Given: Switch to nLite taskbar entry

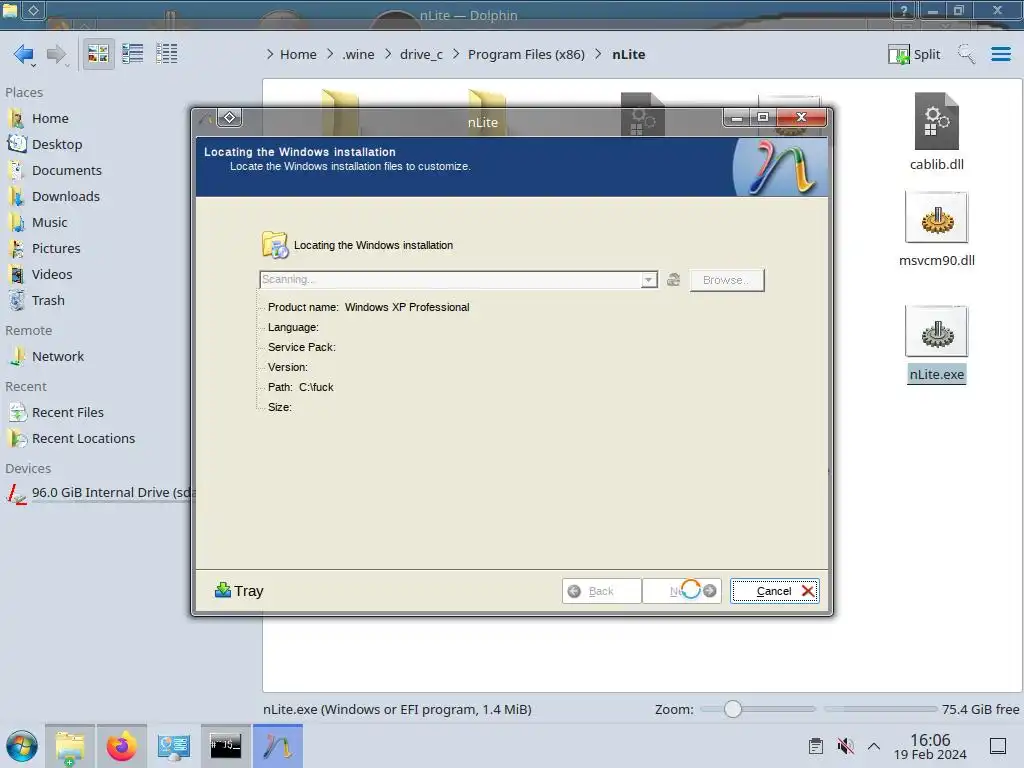Looking at the screenshot, I should point(278,746).
